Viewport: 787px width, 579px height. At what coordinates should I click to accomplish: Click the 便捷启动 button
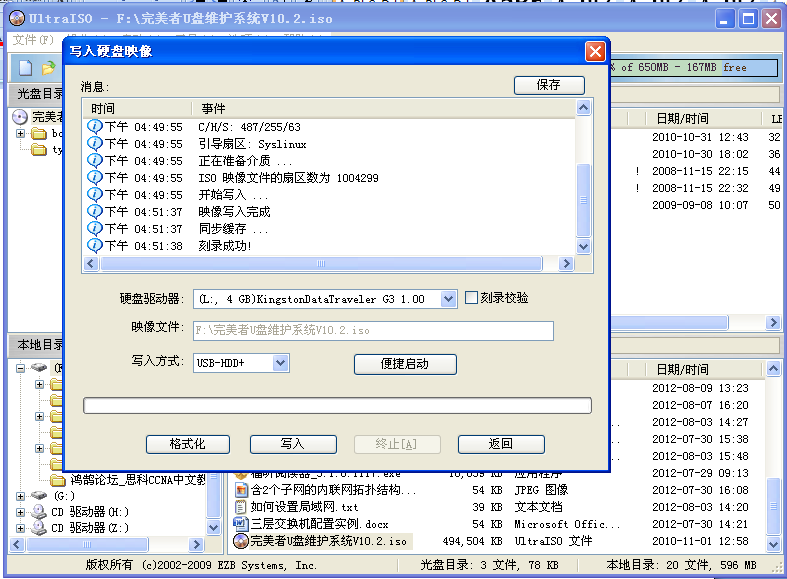click(x=405, y=364)
